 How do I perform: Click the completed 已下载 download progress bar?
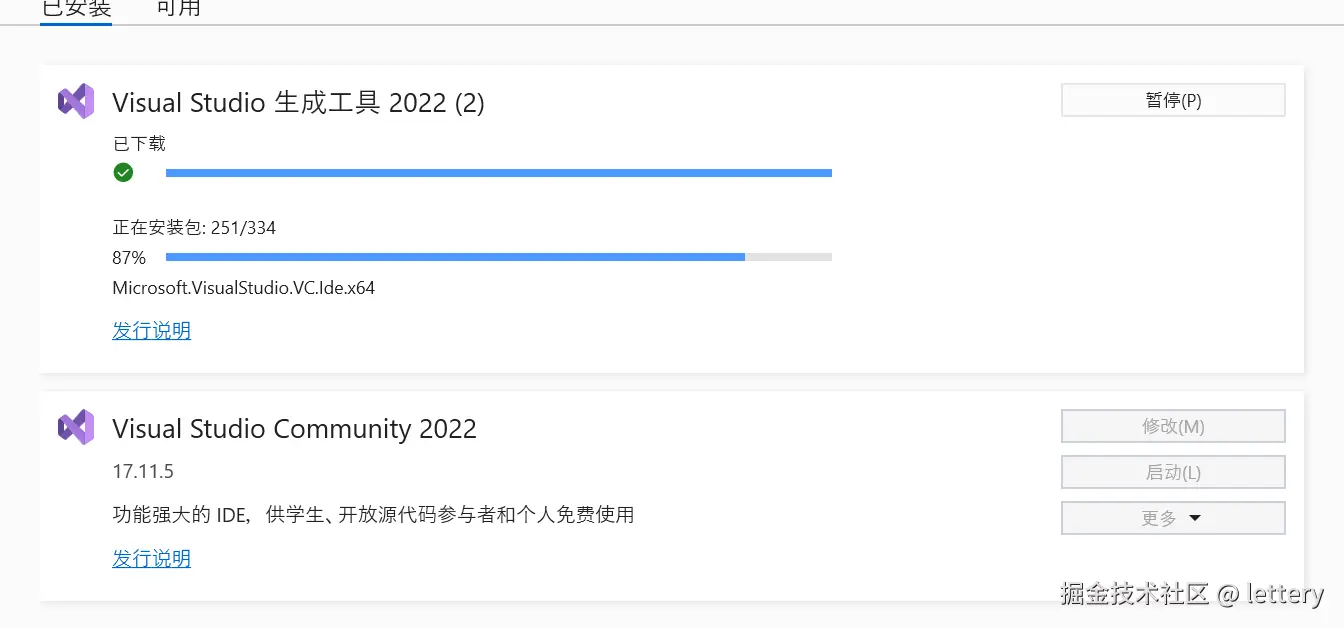click(x=498, y=173)
